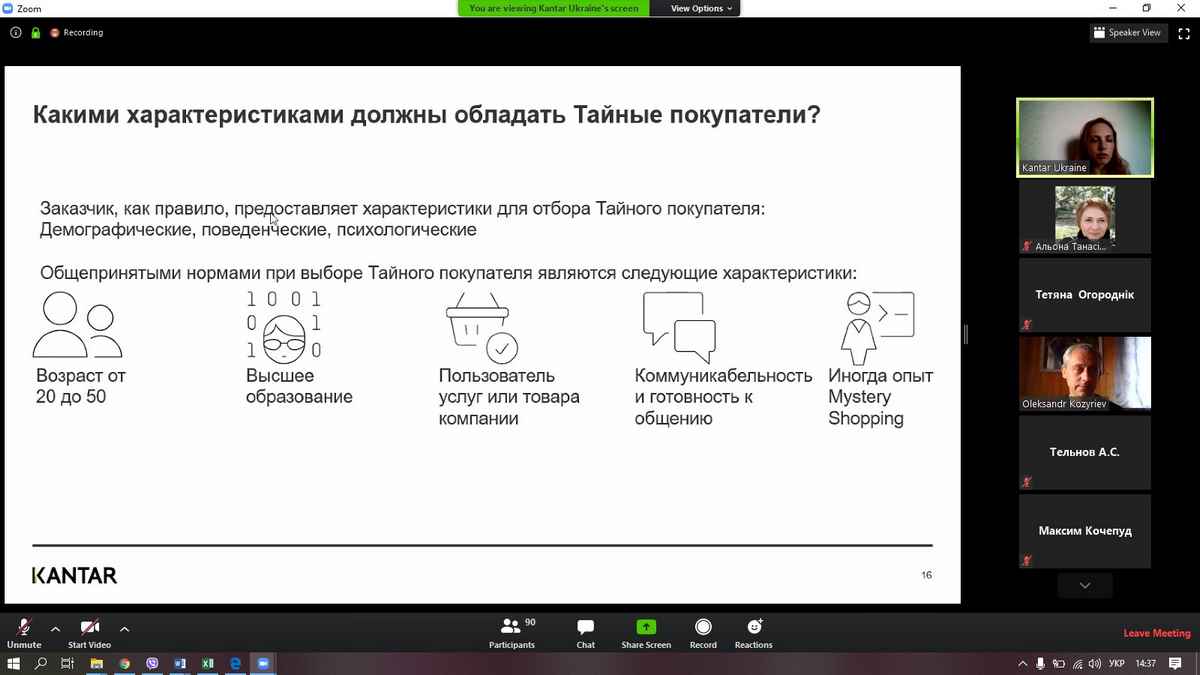Select Oleksandr Kozyriev's video thumbnail
Image resolution: width=1200 pixels, height=675 pixels.
1084,372
